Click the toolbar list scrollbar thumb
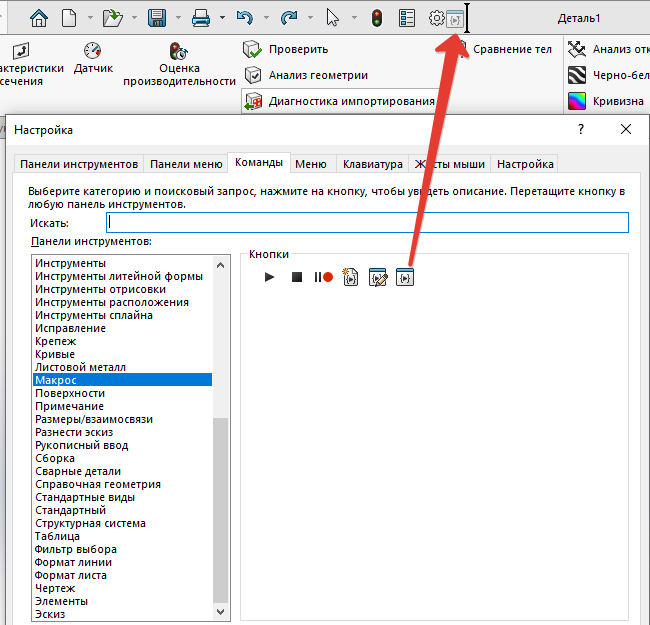 coord(221,511)
